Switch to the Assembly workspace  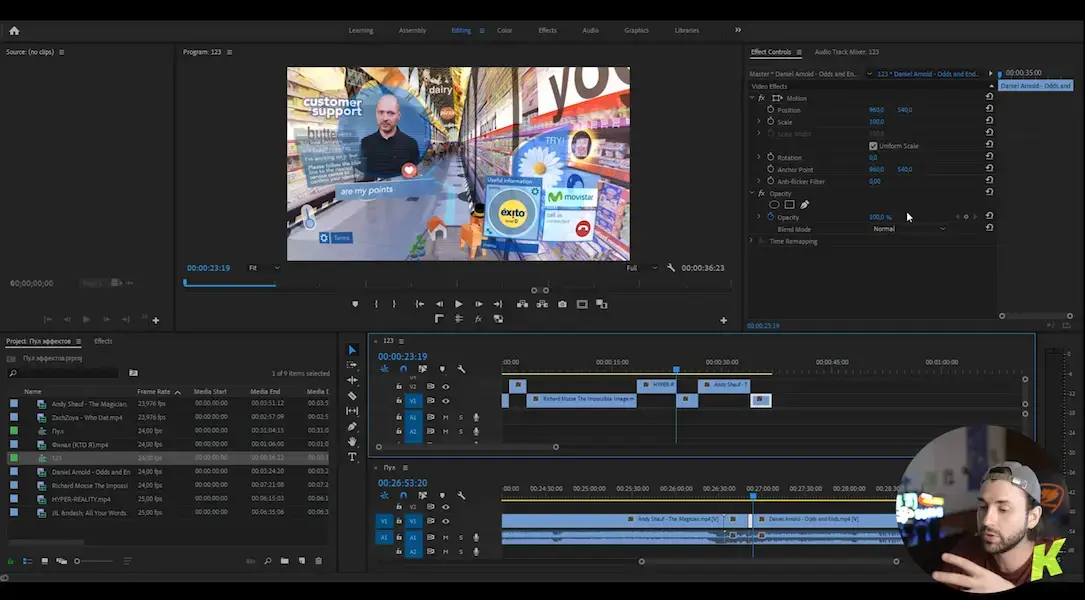point(412,30)
